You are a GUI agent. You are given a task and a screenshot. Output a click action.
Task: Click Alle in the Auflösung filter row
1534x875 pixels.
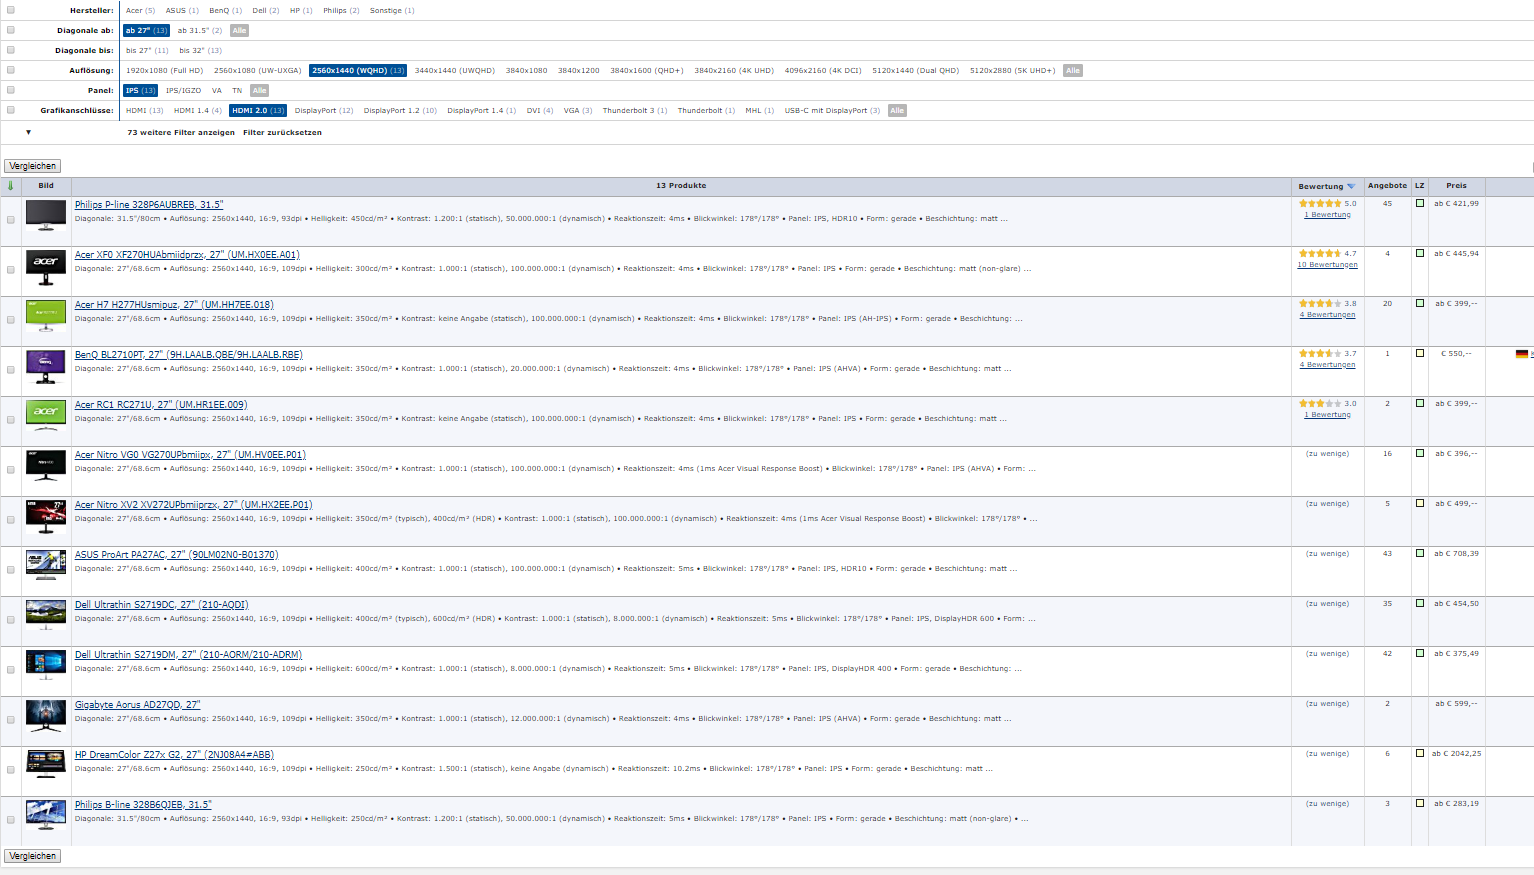point(1073,71)
